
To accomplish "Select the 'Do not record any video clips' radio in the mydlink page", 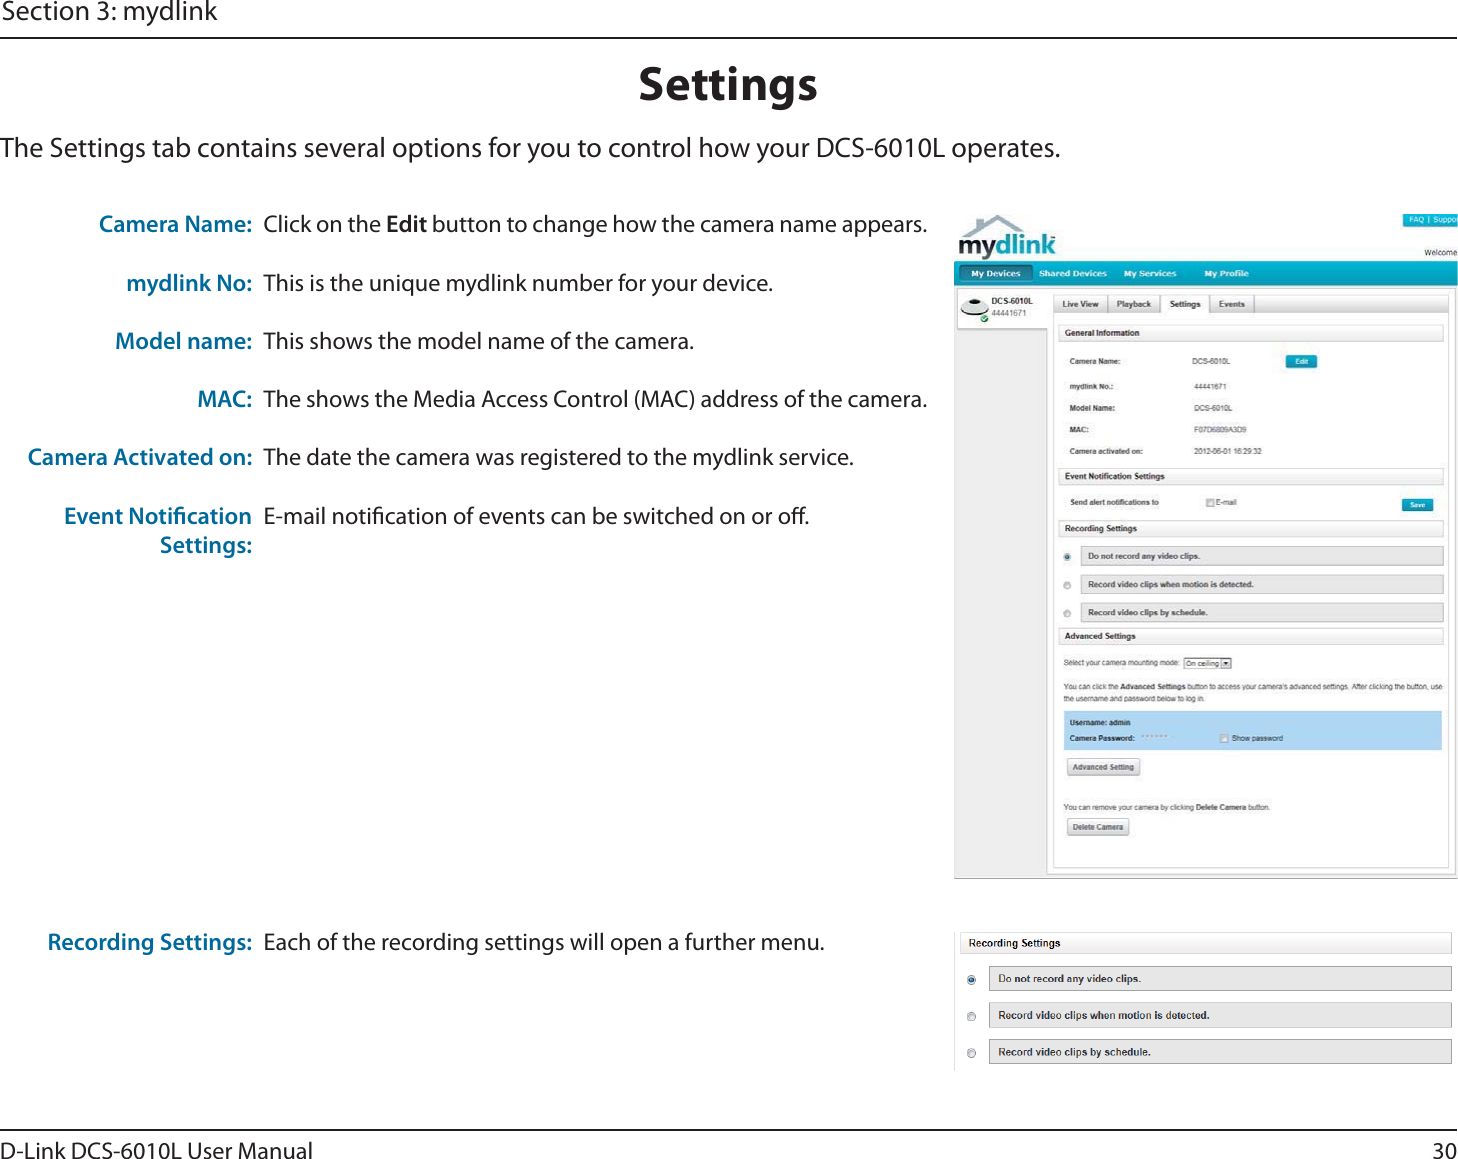I will click(x=1067, y=557).
